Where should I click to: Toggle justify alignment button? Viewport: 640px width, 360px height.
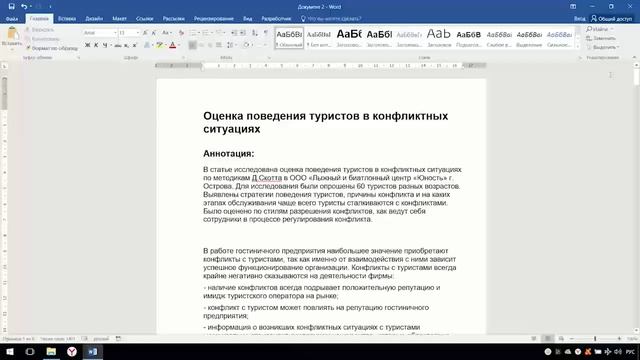219,45
